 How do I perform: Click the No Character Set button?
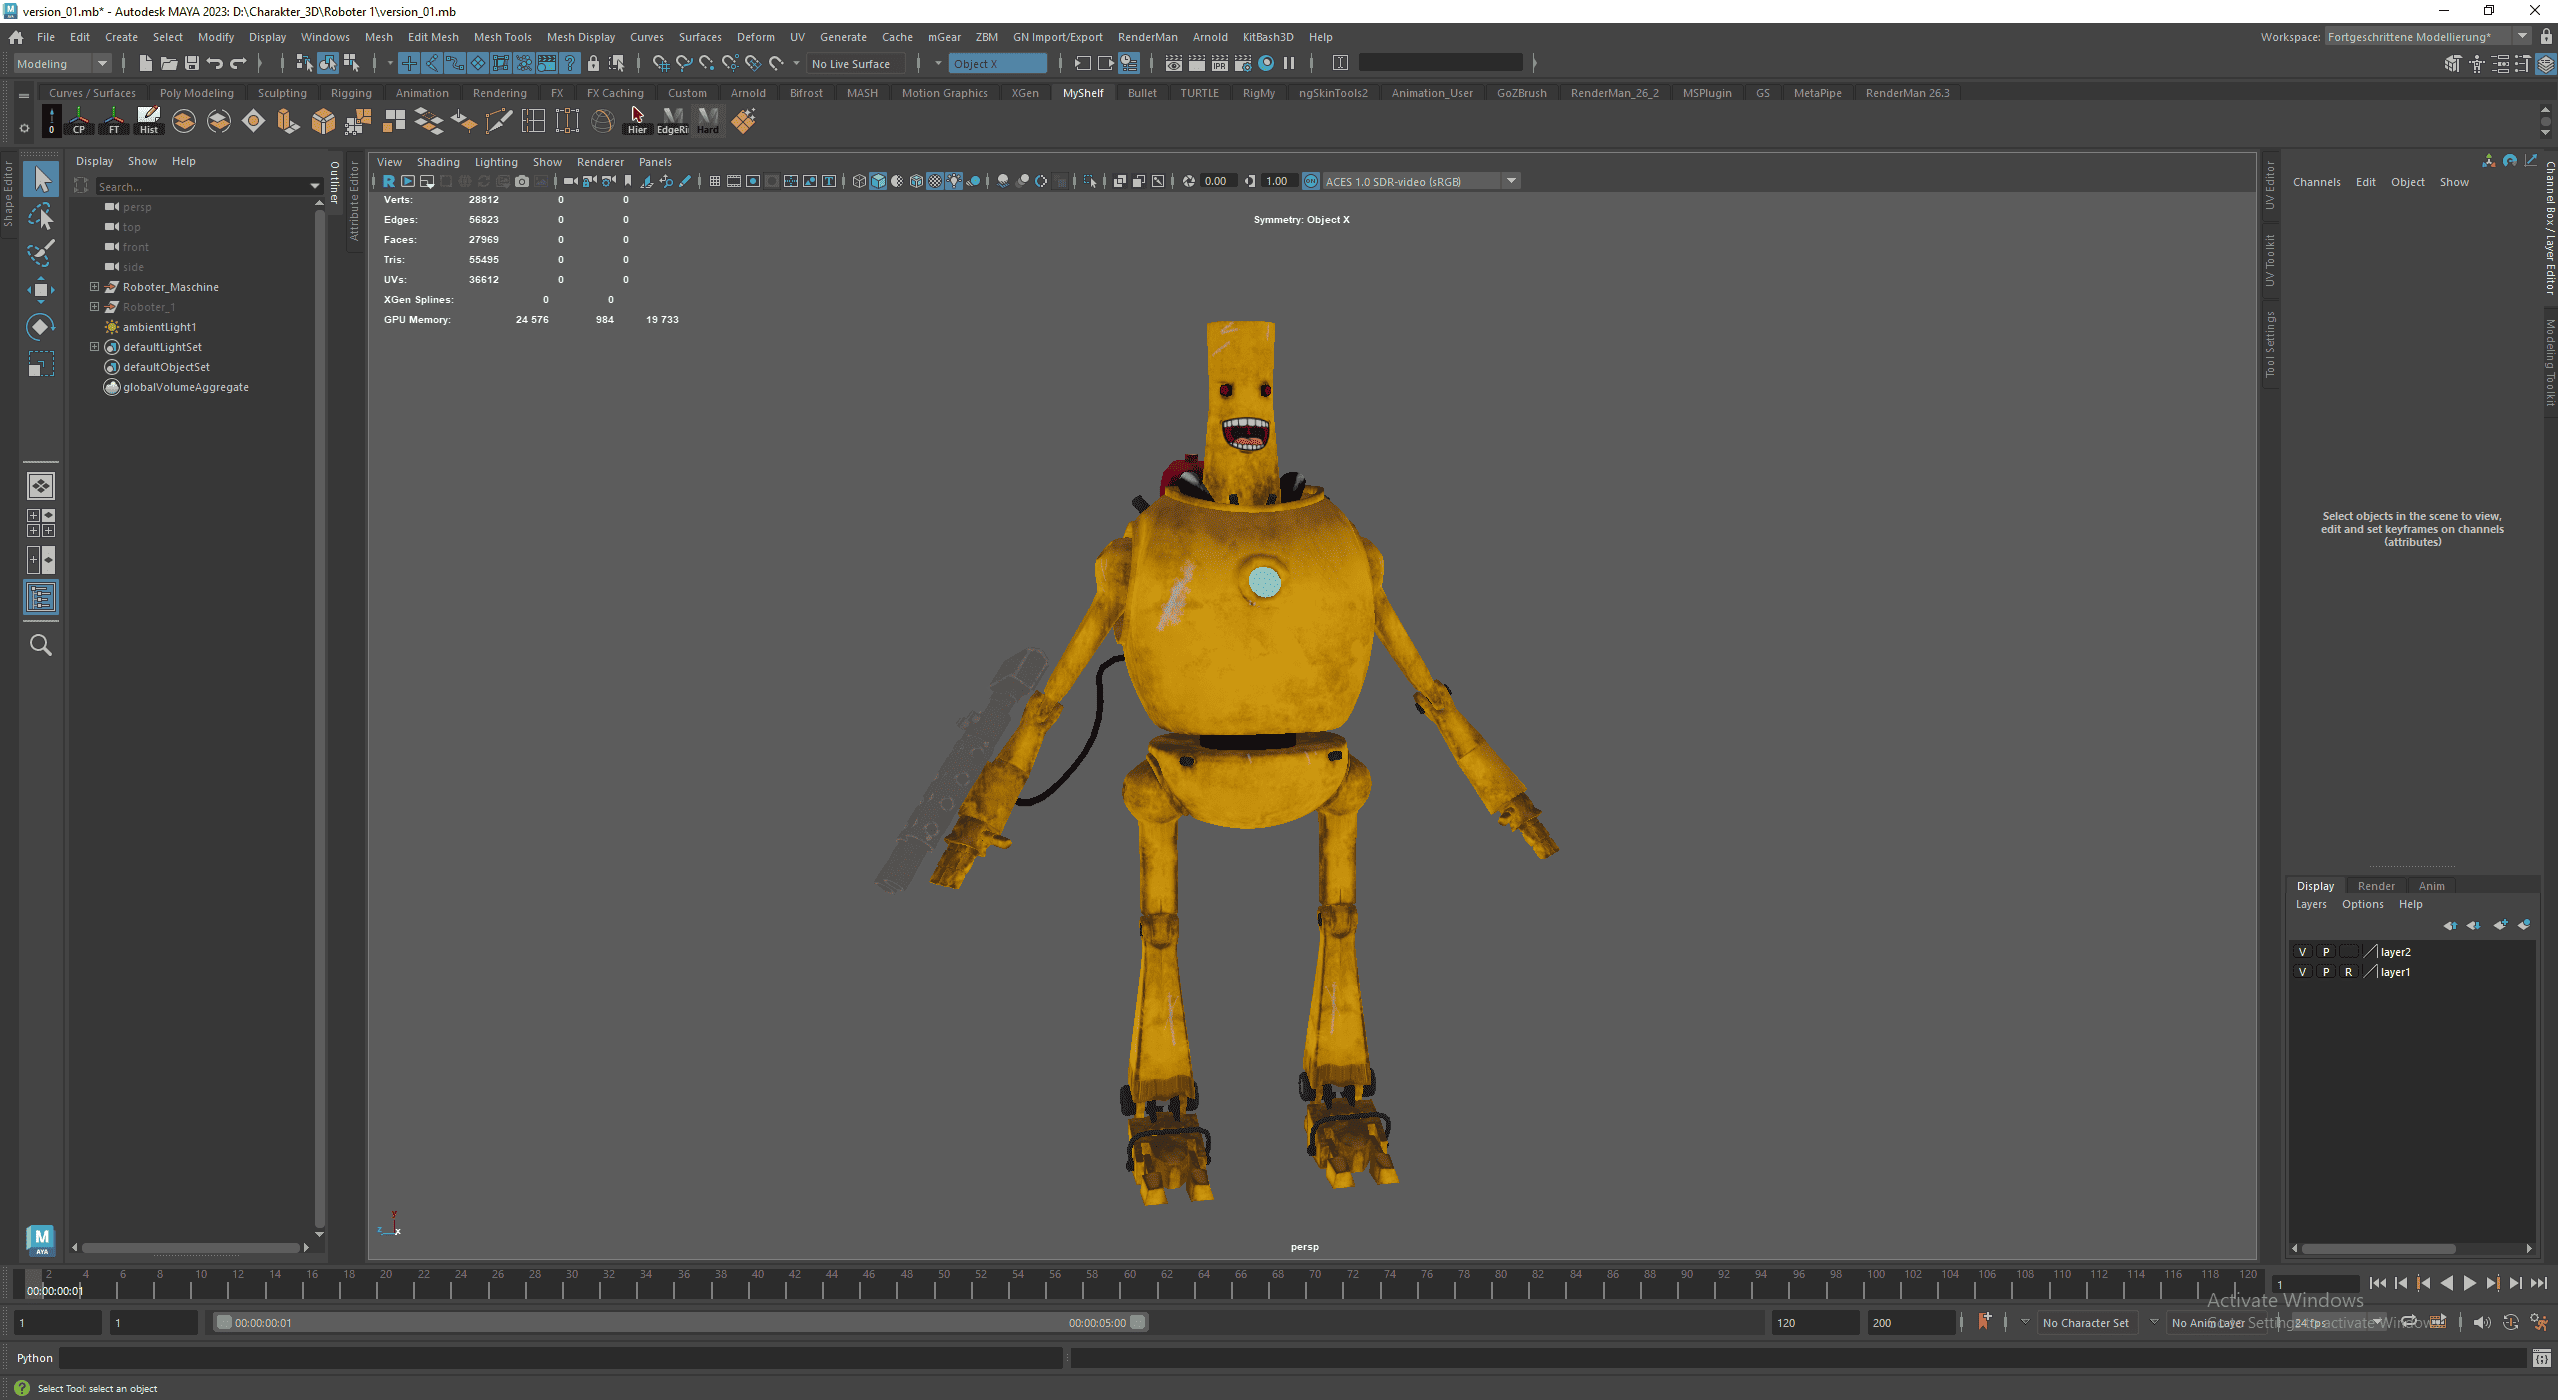coord(2085,1323)
